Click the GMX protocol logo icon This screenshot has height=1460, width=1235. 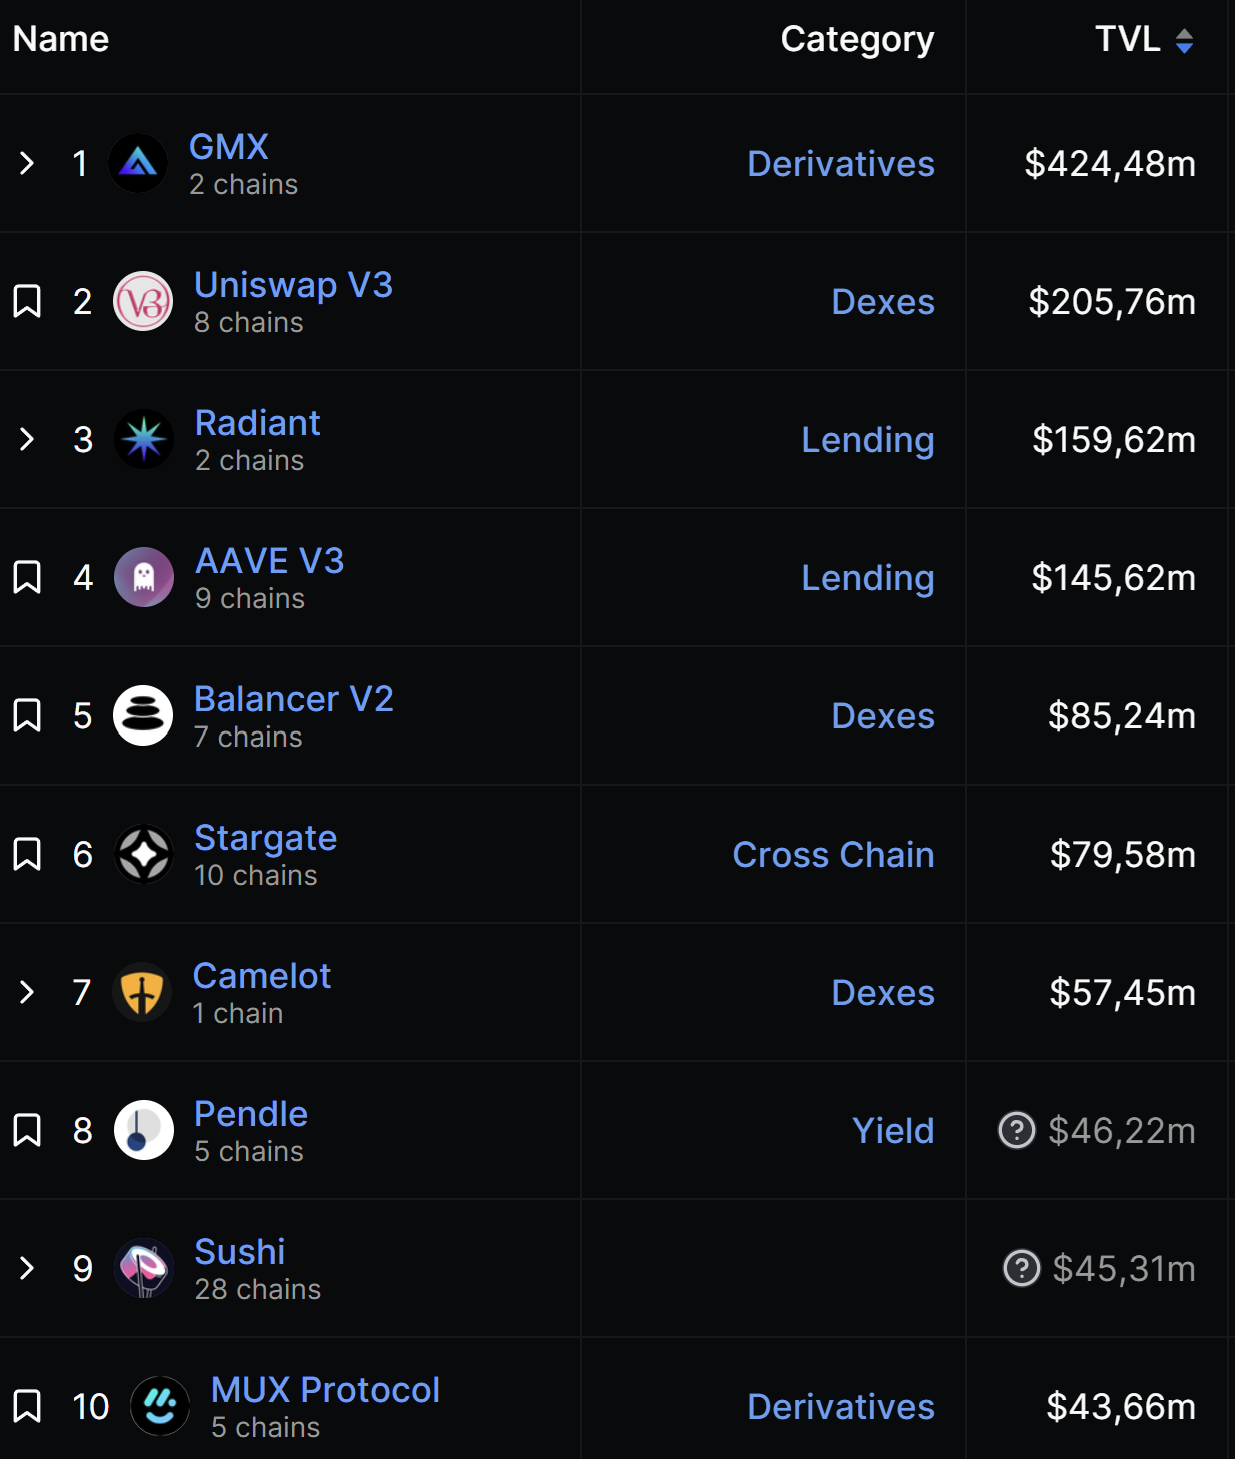pos(138,163)
